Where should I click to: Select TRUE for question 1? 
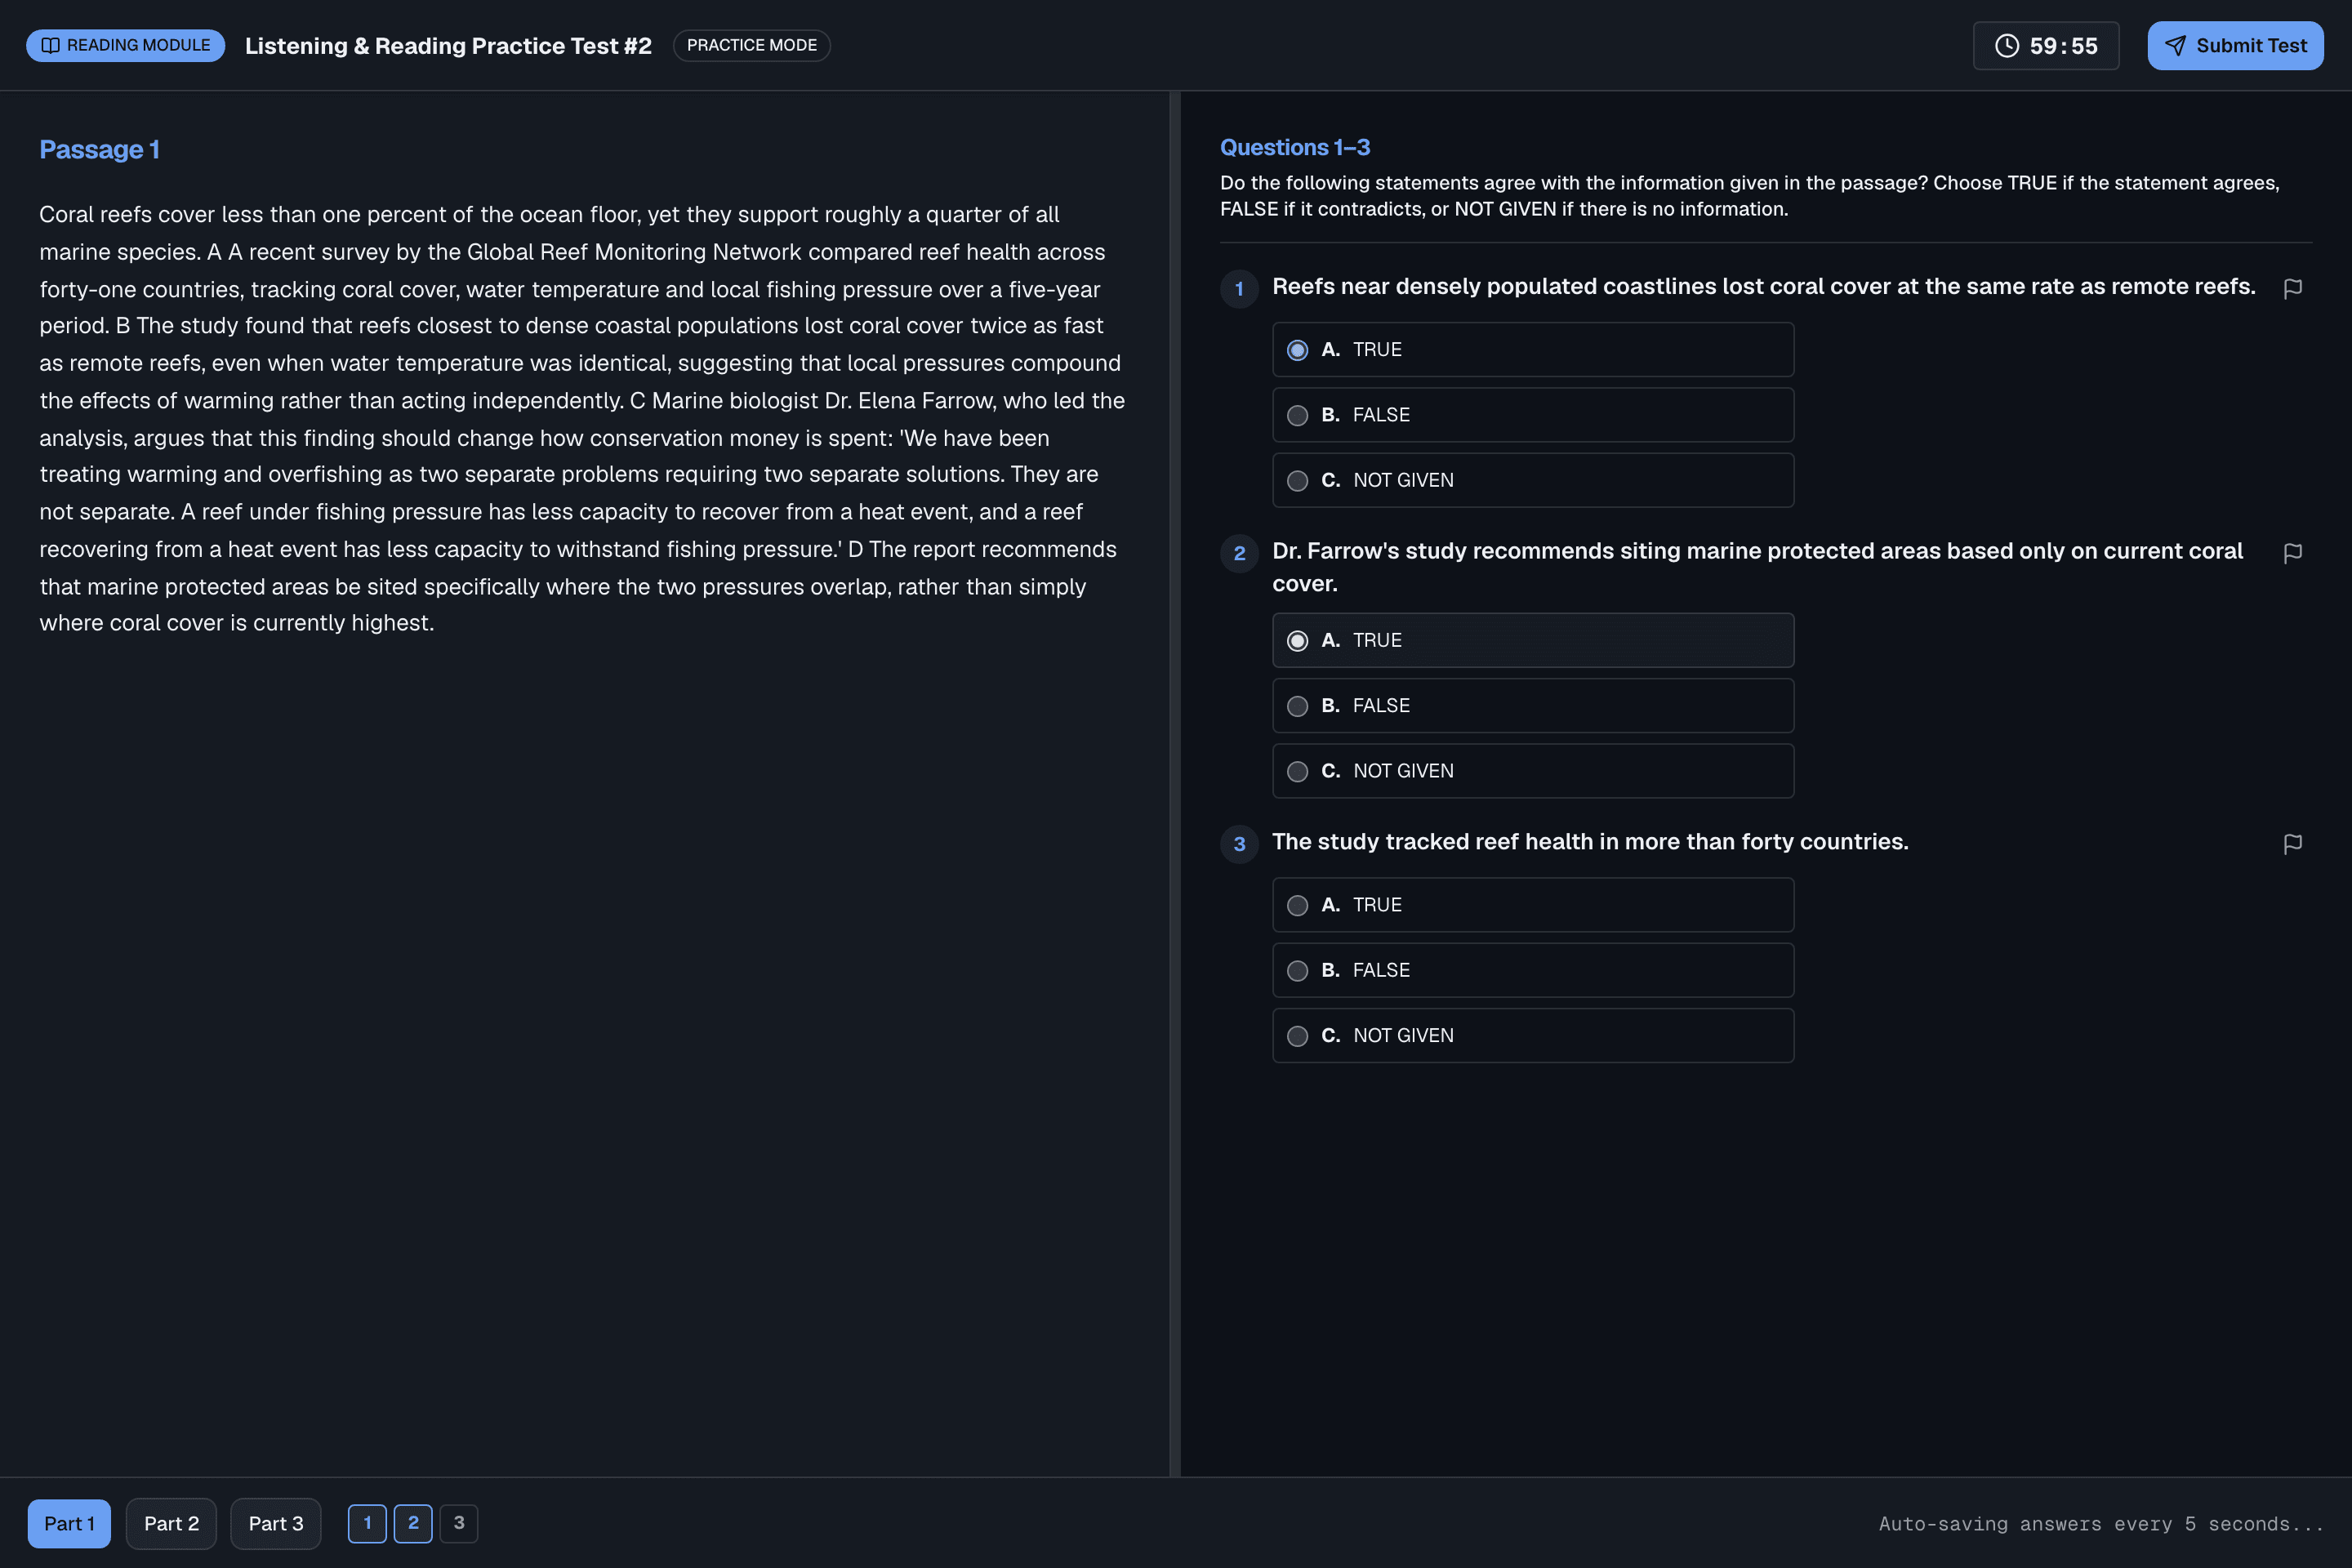click(x=1533, y=350)
